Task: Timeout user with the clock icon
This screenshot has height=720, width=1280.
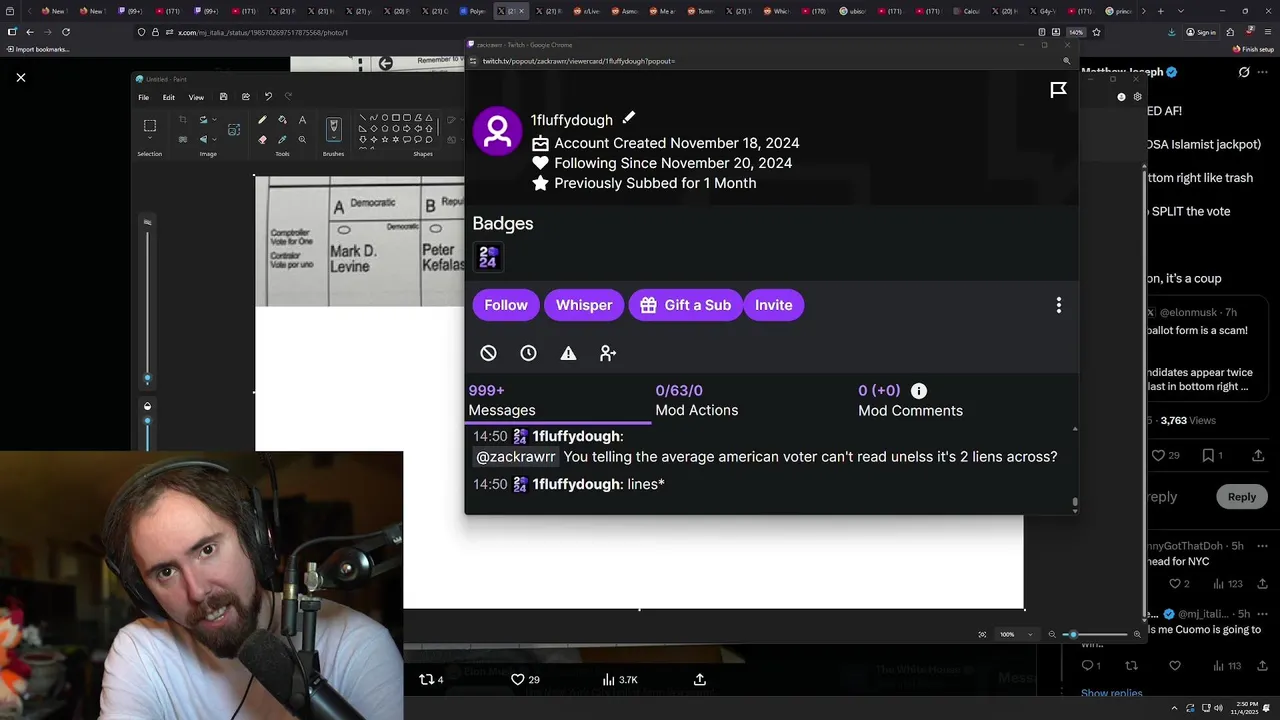Action: click(x=528, y=353)
